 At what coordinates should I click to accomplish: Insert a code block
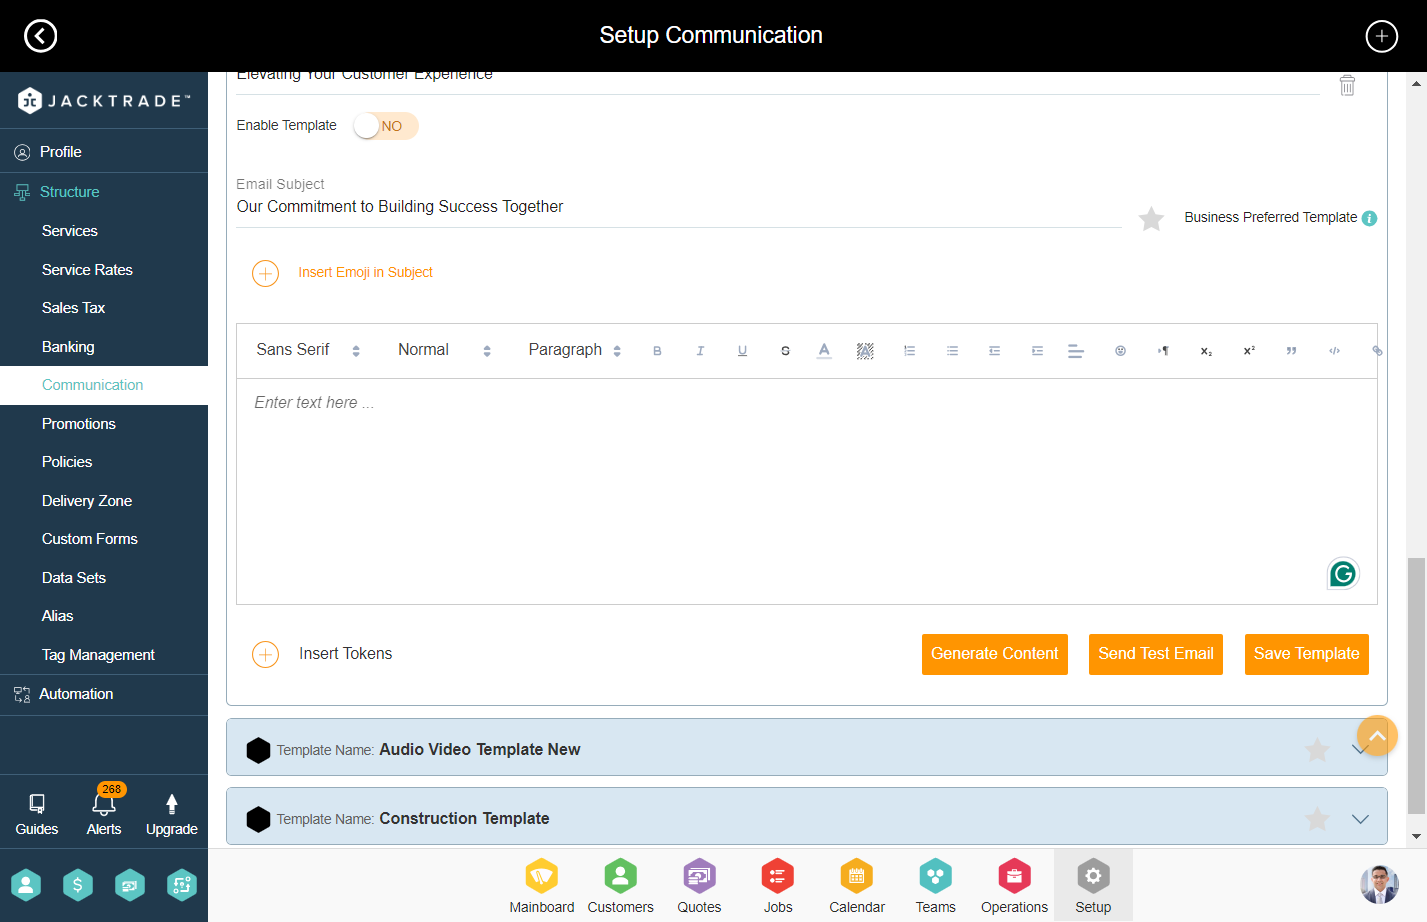pos(1334,351)
